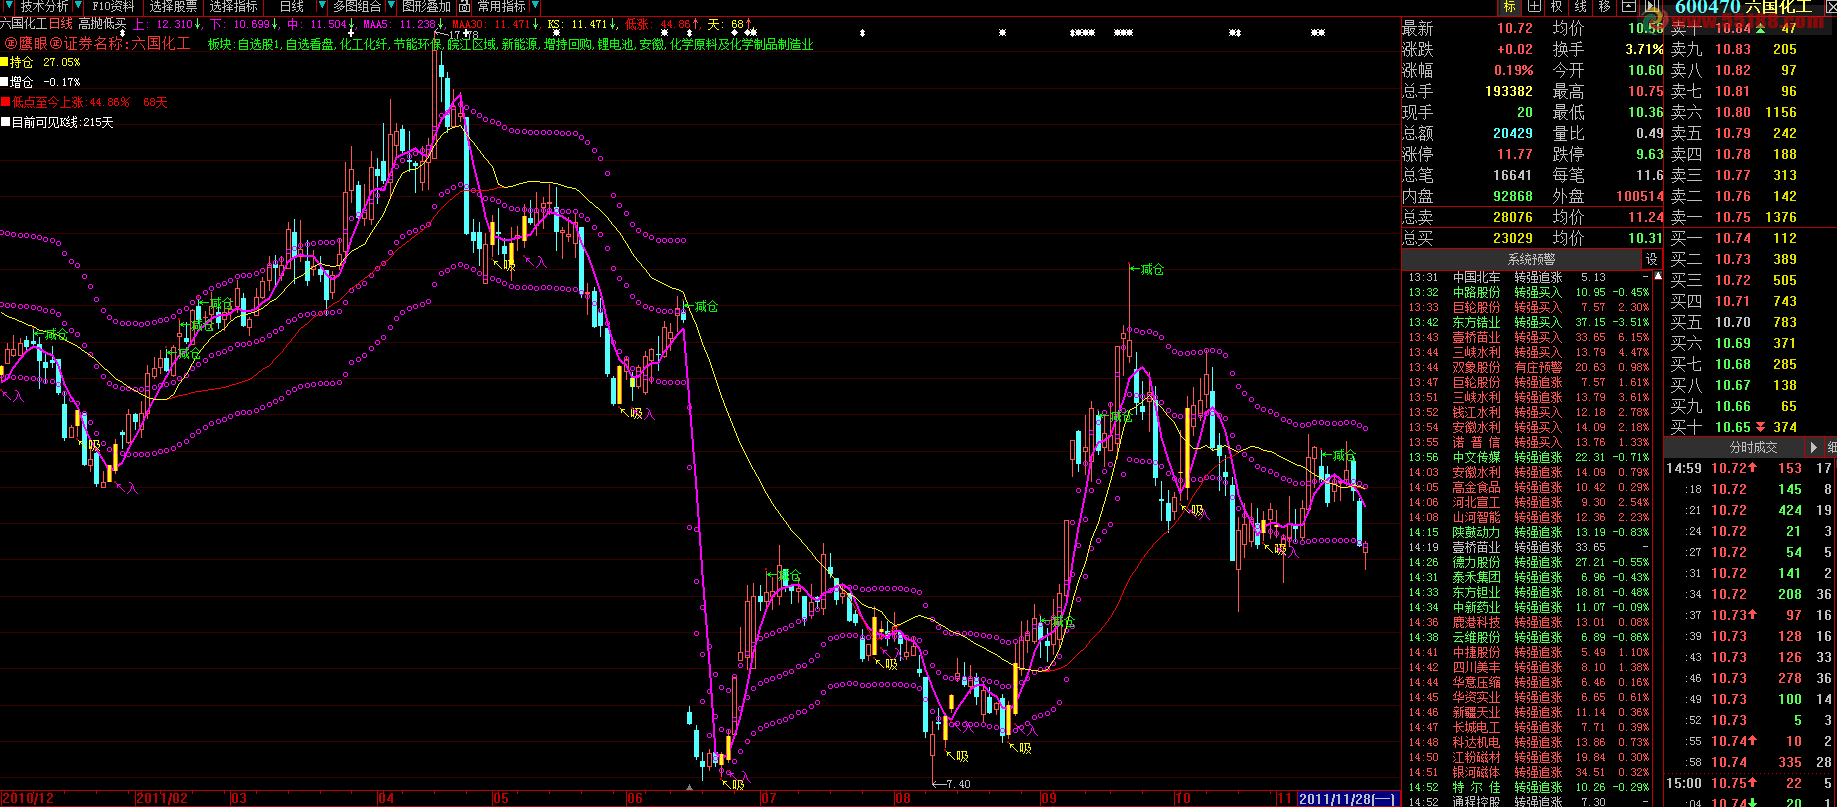Select the 日线 period option
Image resolution: width=1837 pixels, height=807 pixels.
click(292, 7)
